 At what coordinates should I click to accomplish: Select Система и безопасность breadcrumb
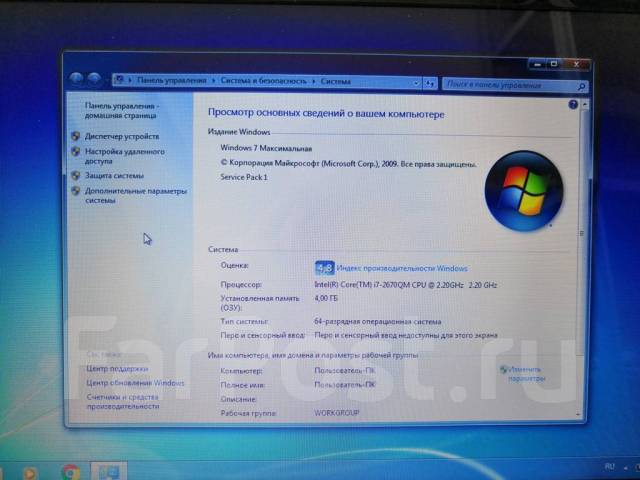click(263, 81)
